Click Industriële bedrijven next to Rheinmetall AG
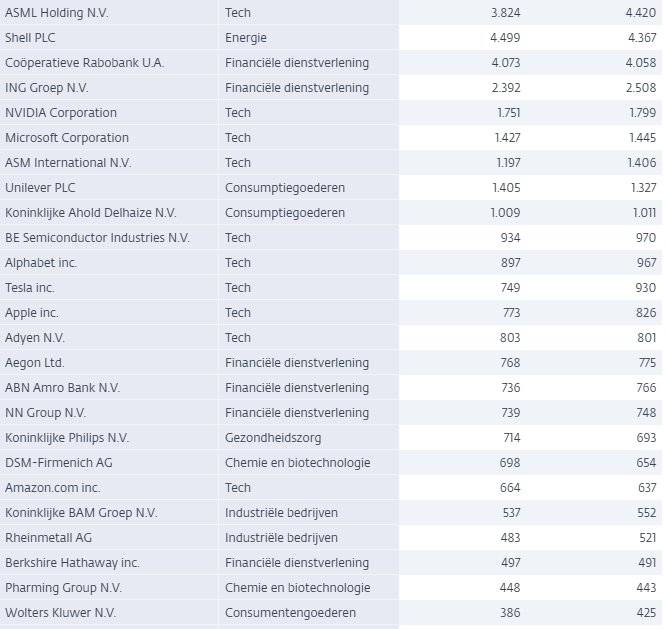The image size is (665, 629). pyautogui.click(x=281, y=538)
